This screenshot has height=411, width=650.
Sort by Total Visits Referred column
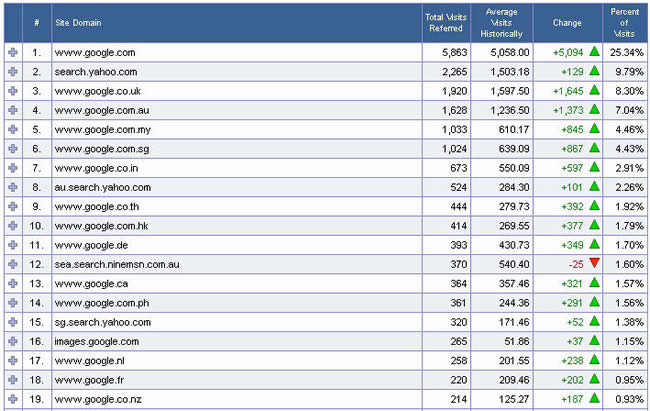[x=445, y=22]
